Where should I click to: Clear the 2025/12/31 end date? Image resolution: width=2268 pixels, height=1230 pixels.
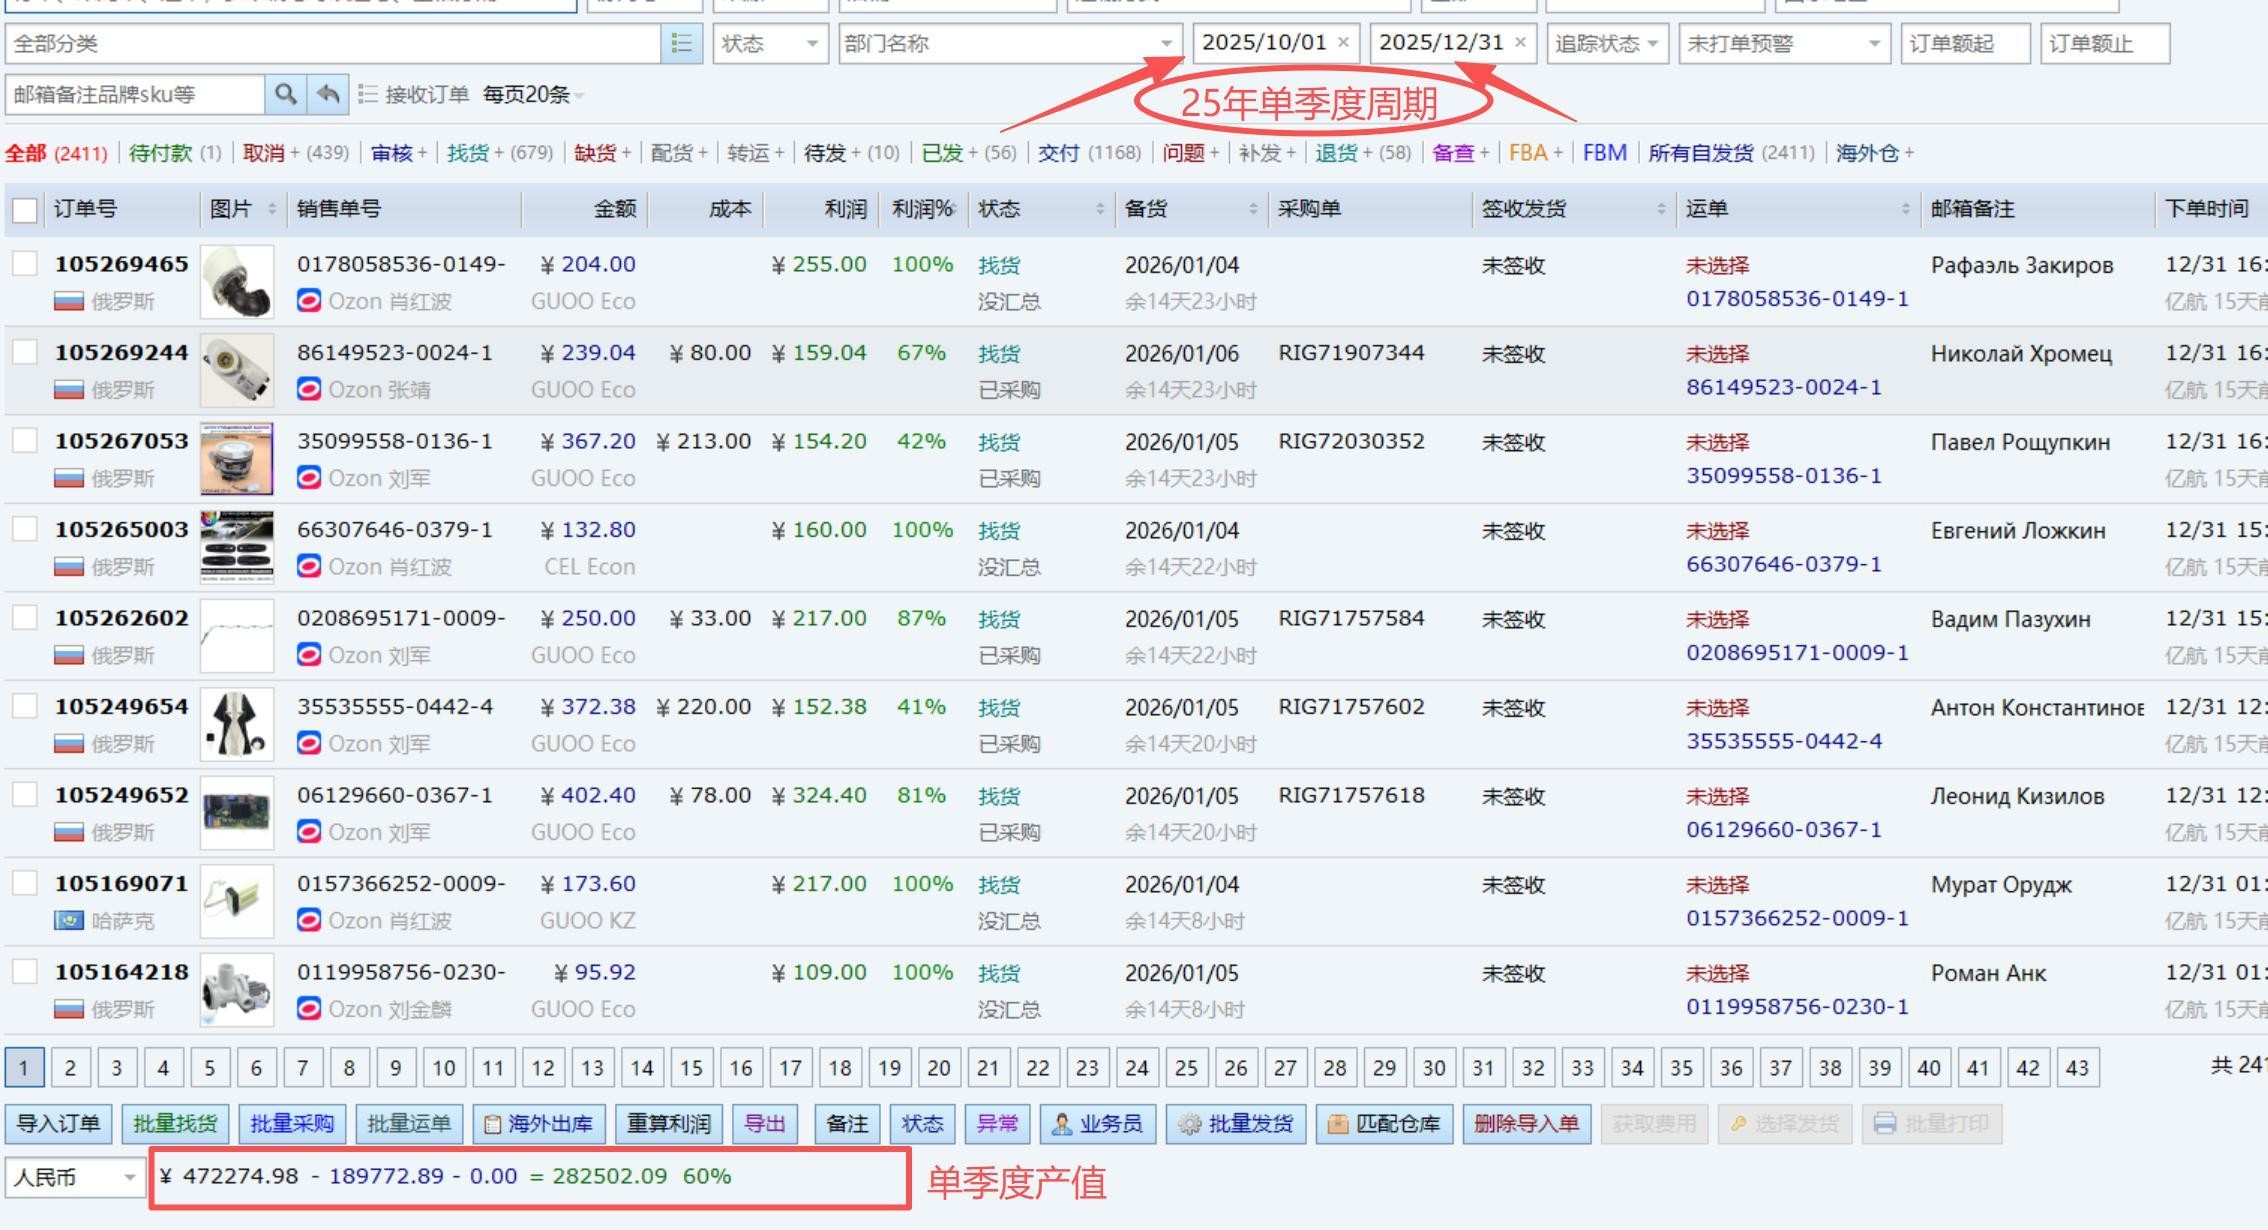(x=1521, y=42)
